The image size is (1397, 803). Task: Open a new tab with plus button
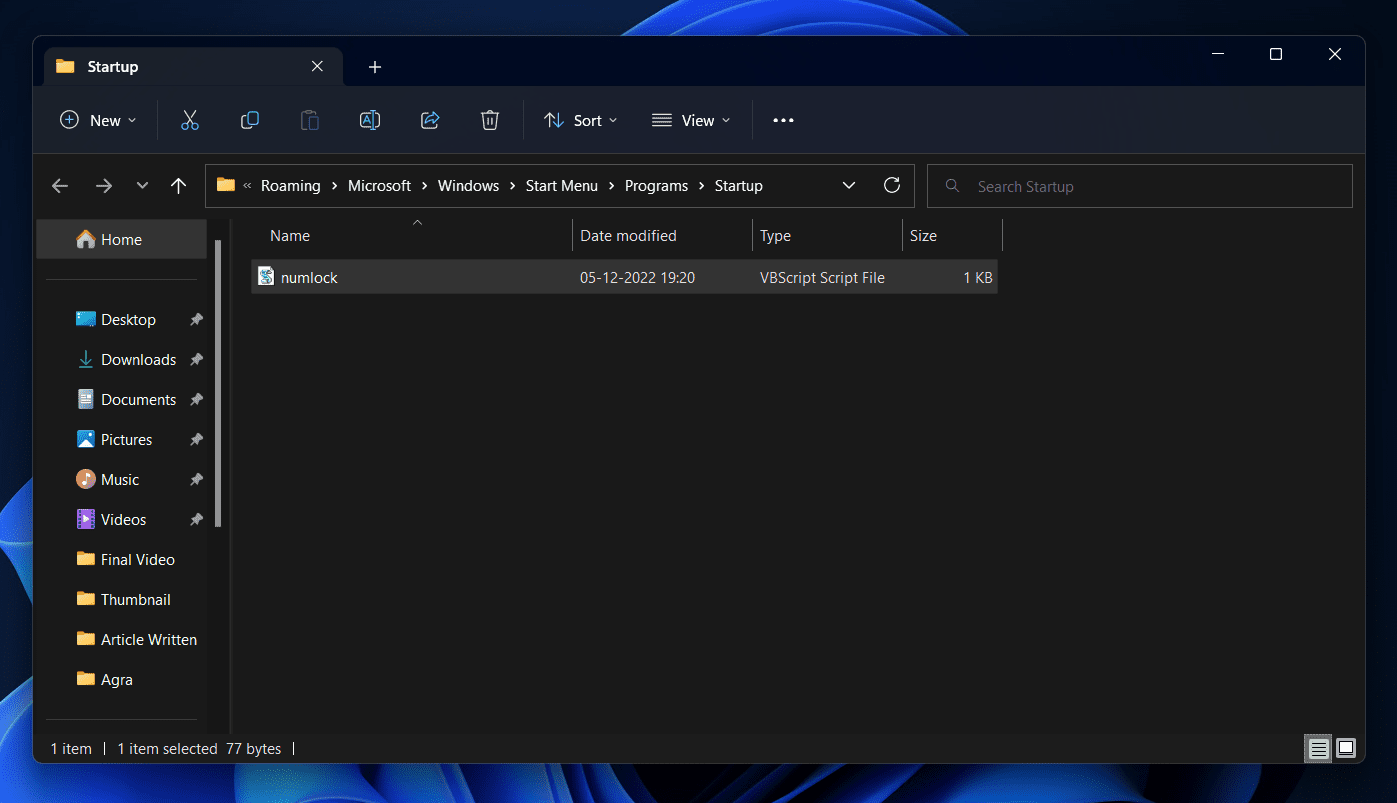point(375,67)
